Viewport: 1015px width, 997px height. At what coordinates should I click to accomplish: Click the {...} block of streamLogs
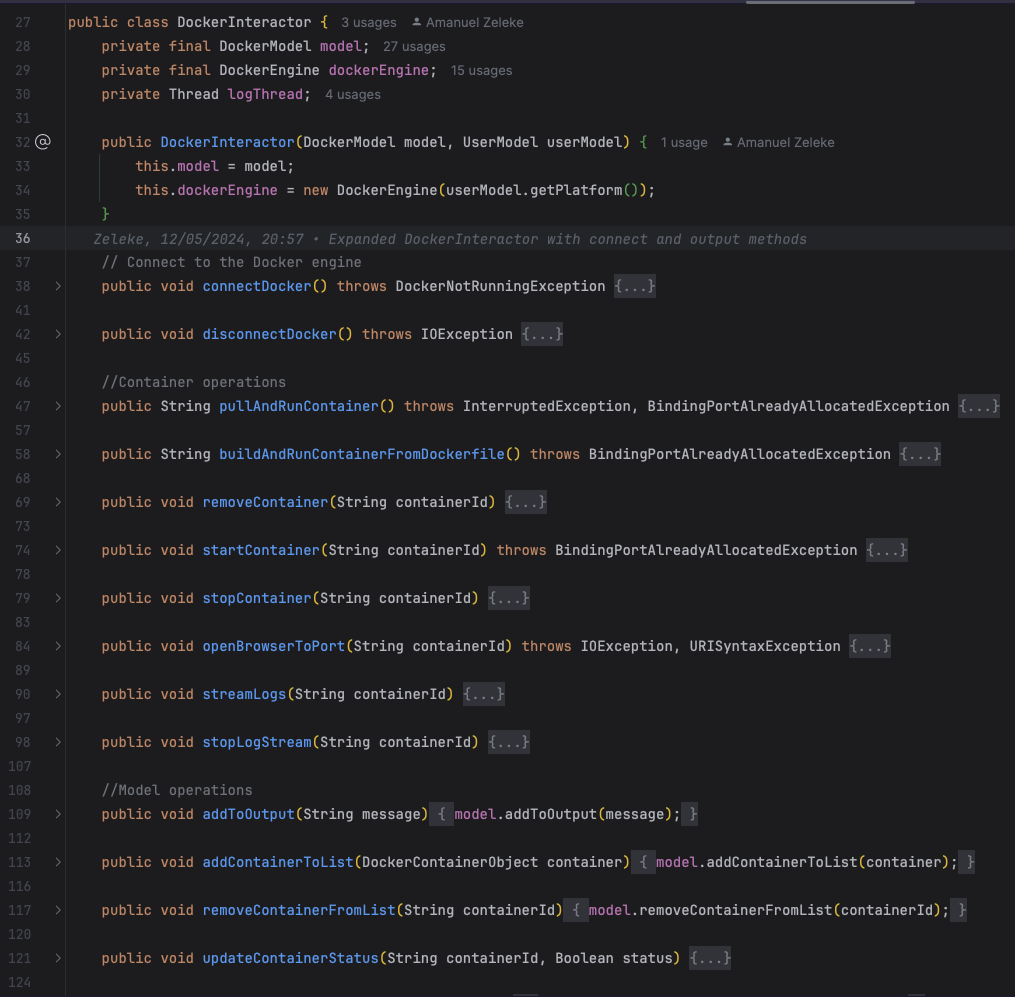tap(484, 693)
